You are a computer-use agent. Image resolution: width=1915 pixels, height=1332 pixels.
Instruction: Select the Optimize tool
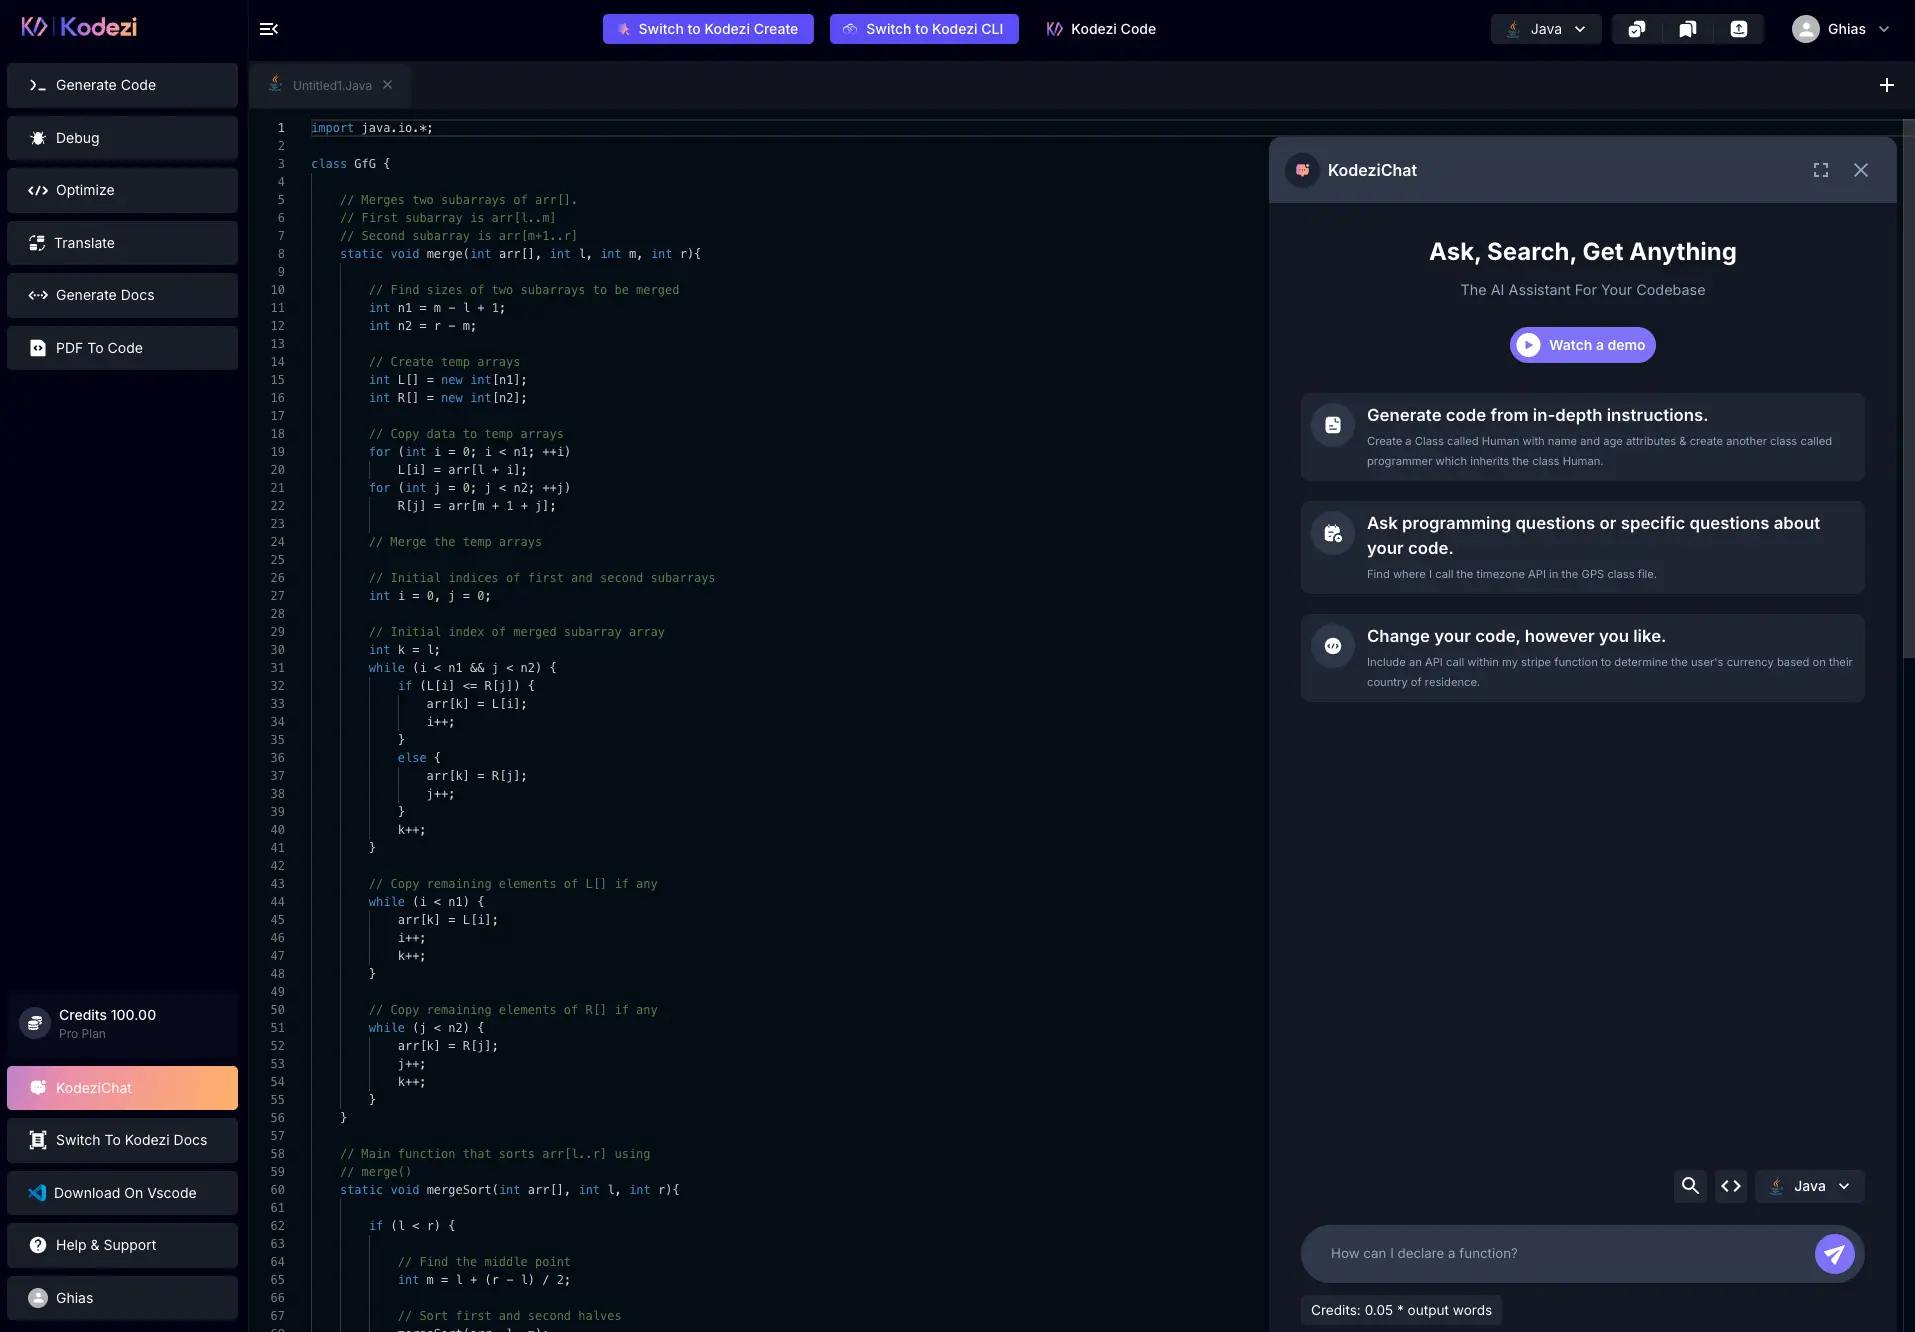(x=122, y=190)
